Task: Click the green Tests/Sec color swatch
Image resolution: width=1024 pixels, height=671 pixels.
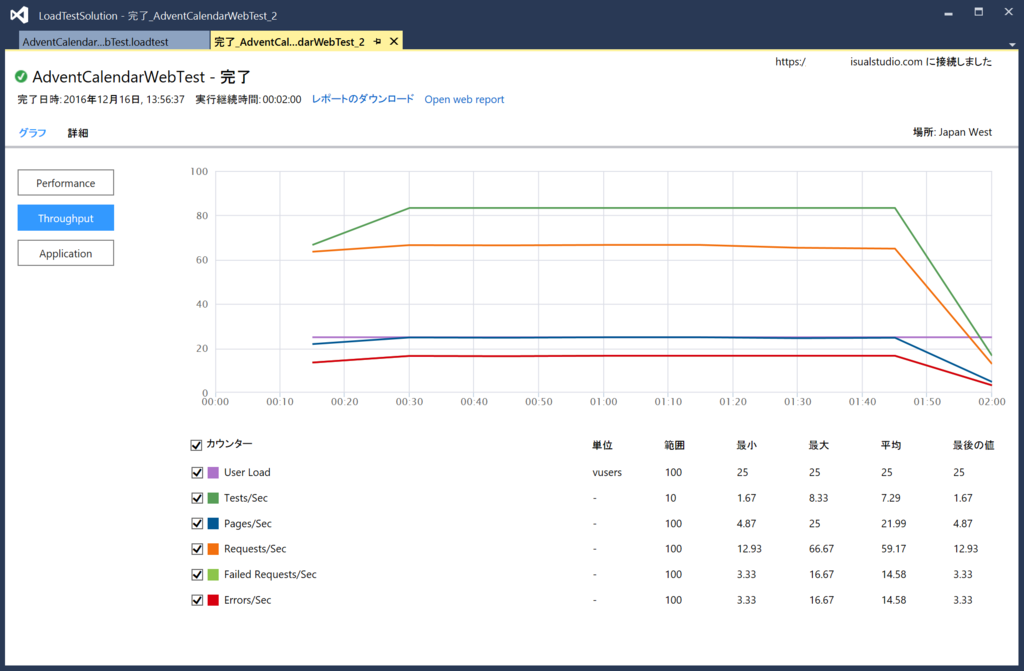Action: [213, 498]
